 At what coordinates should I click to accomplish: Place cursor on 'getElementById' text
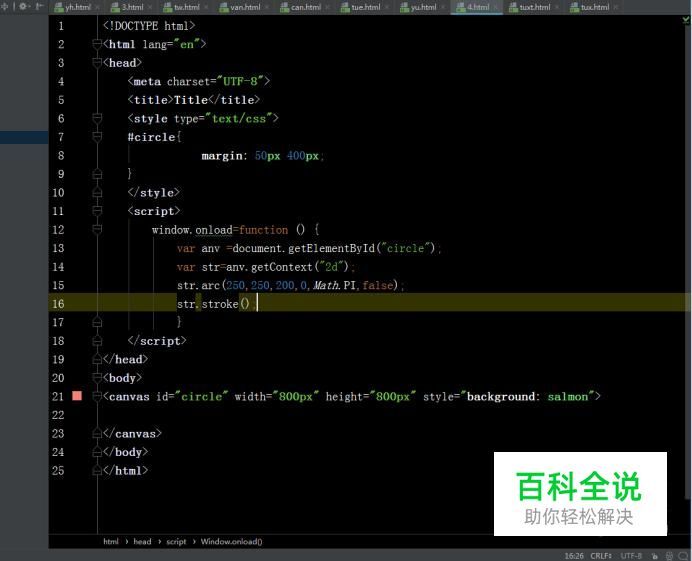[x=331, y=248]
